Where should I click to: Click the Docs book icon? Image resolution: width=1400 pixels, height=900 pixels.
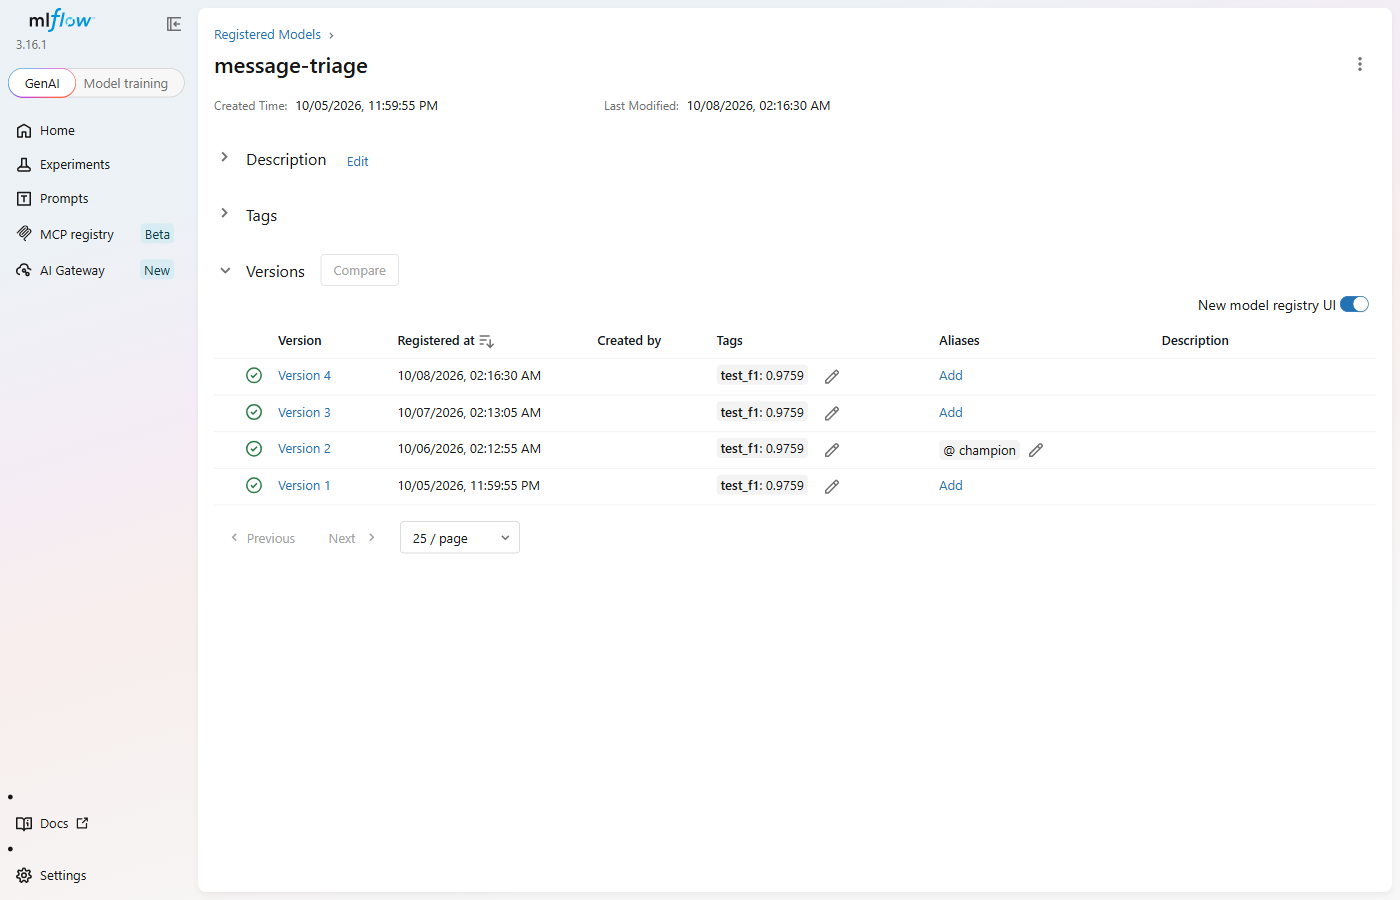coord(24,824)
